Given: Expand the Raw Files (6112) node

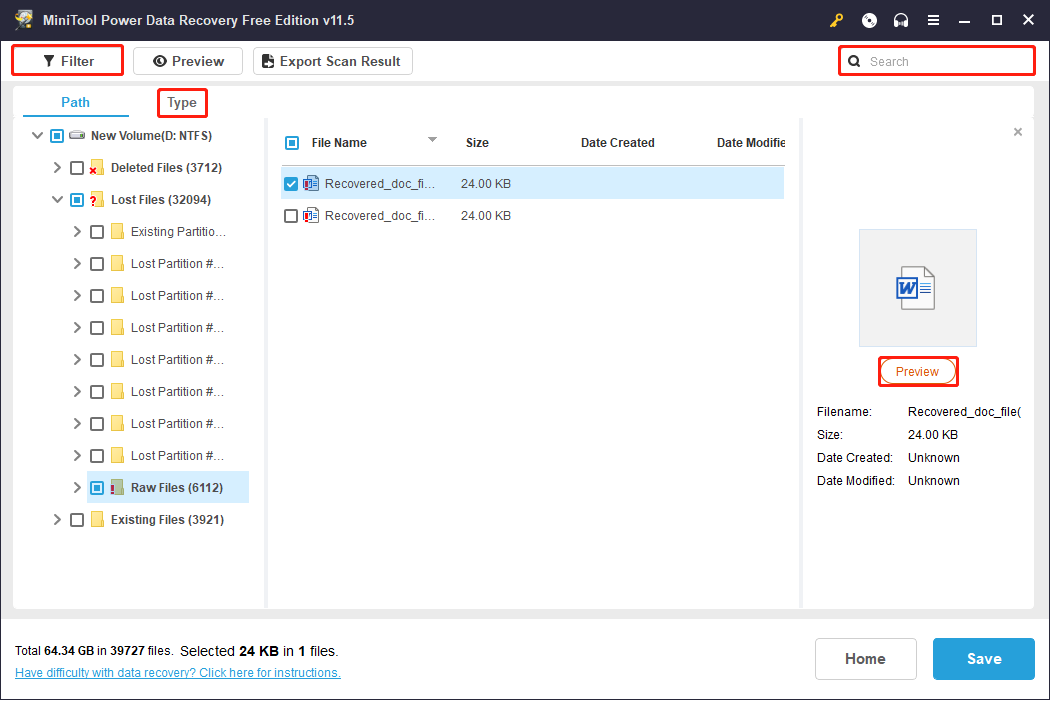Looking at the screenshot, I should pyautogui.click(x=77, y=488).
